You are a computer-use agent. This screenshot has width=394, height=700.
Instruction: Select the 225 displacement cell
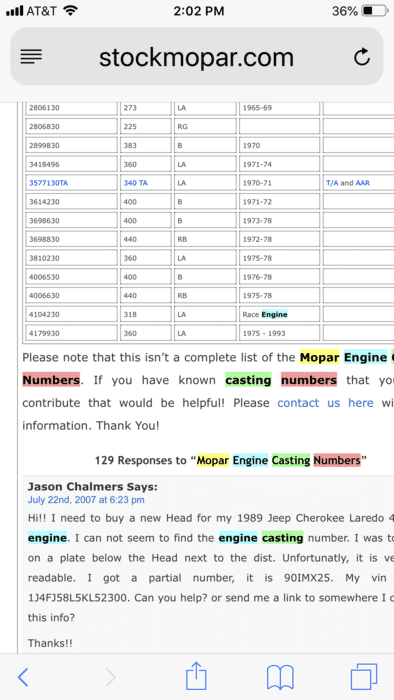pyautogui.click(x=145, y=127)
